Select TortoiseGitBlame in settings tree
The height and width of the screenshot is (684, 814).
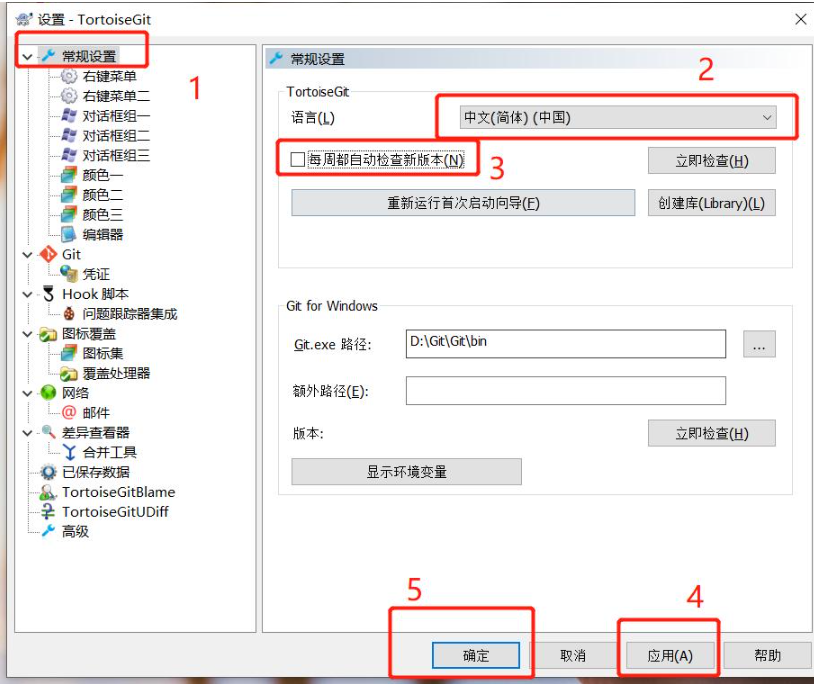(x=119, y=492)
